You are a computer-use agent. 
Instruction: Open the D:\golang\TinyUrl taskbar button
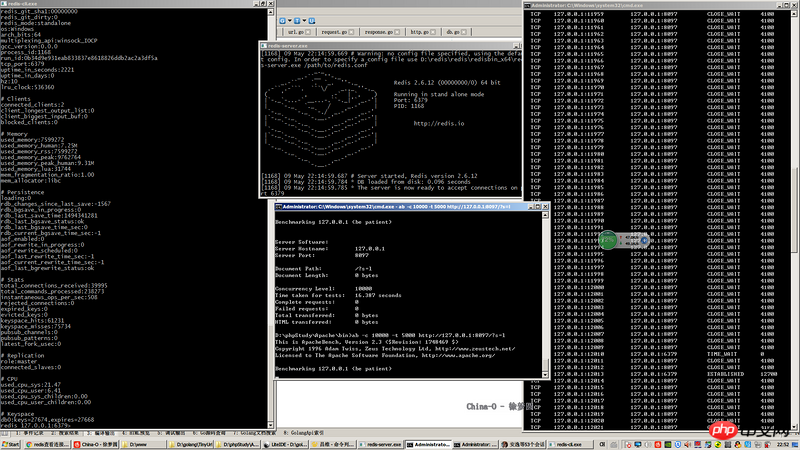[190, 444]
